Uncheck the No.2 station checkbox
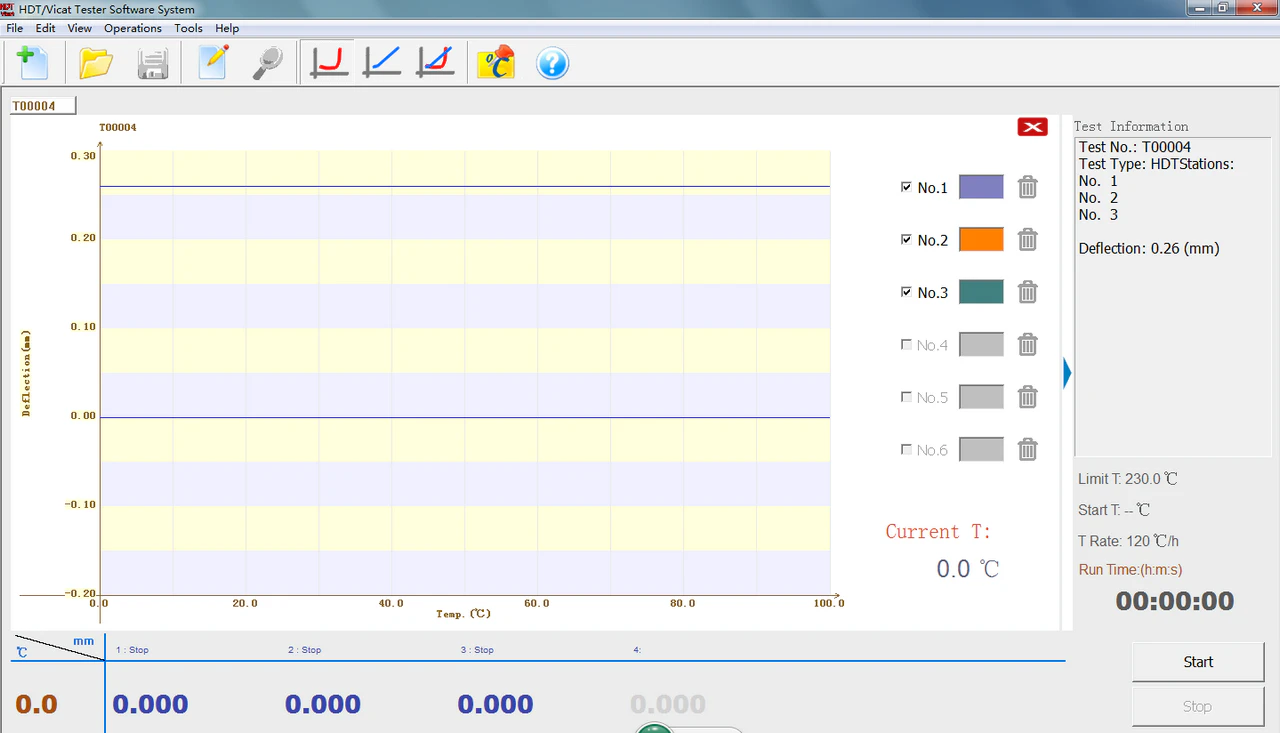The height and width of the screenshot is (733, 1280). (x=906, y=240)
